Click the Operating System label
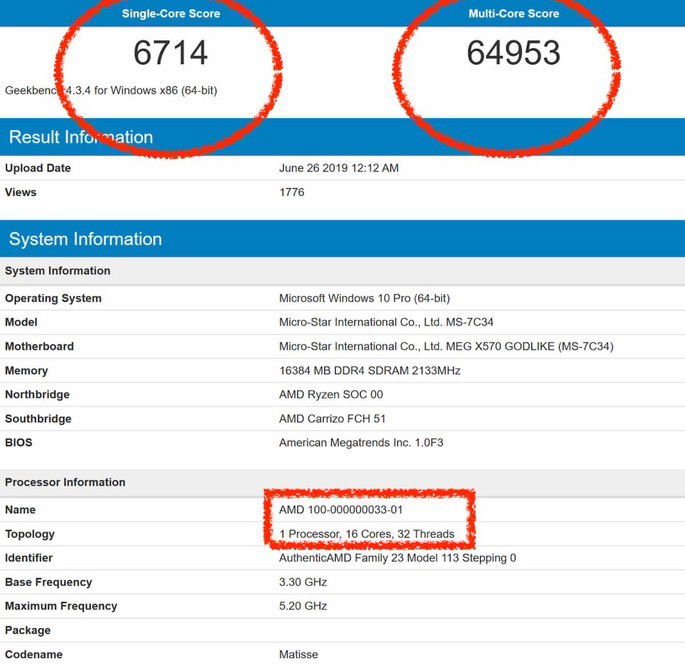 [53, 298]
